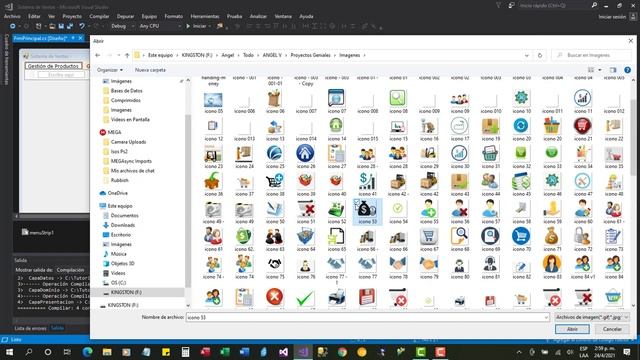Open Downloads in the navigation tree
This screenshot has height=360, width=640.
pyautogui.click(x=122, y=225)
